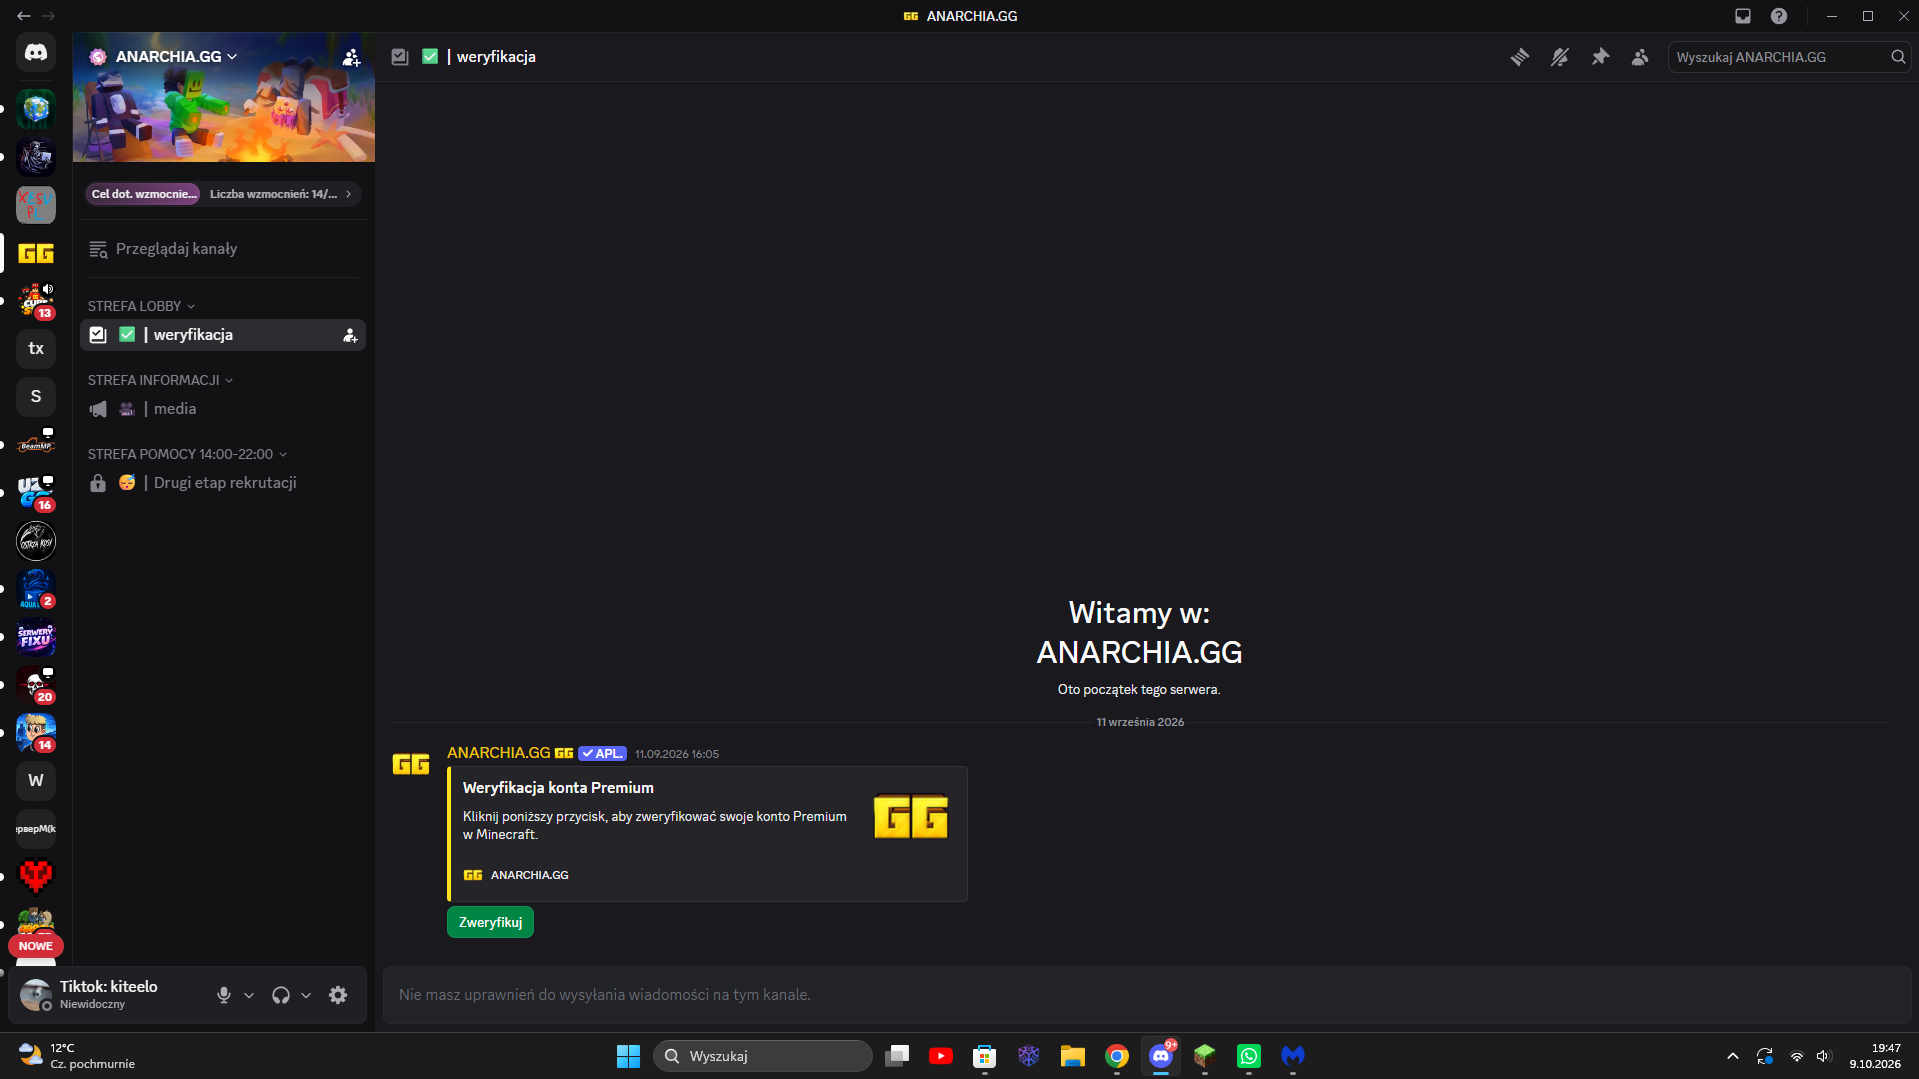Viewport: 1919px width, 1079px height.
Task: Toggle the member list visibility
Action: tap(1640, 57)
